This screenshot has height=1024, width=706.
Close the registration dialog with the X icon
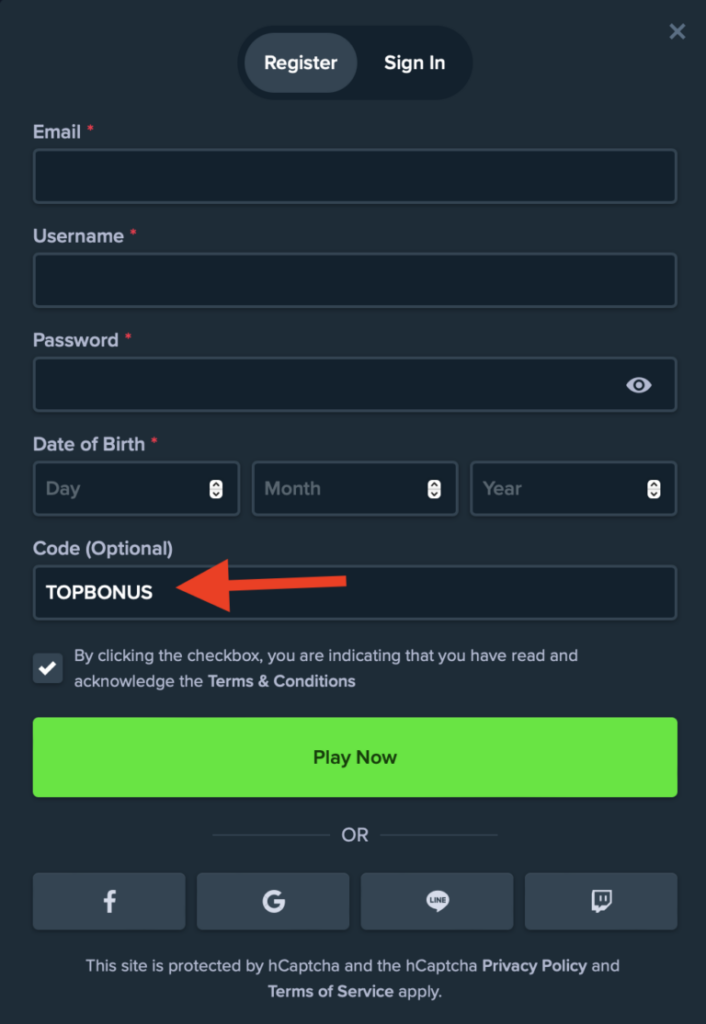677,31
